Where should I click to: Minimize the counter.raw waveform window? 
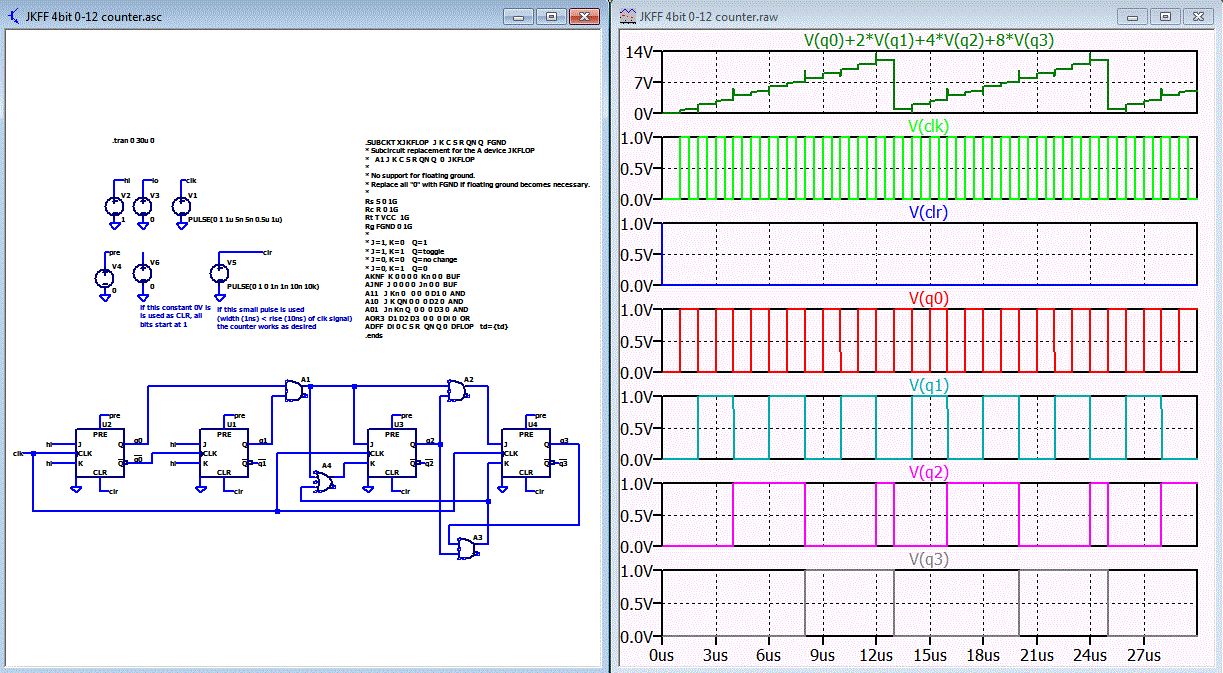coord(1134,16)
